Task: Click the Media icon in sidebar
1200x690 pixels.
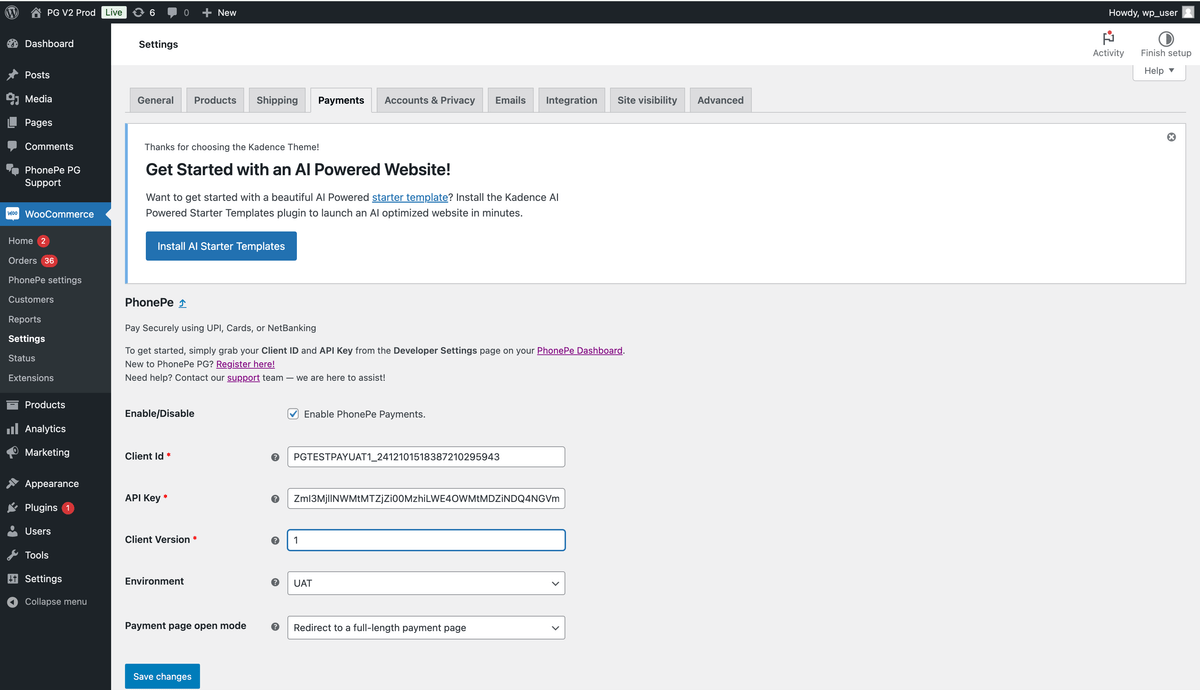Action: click(x=13, y=99)
